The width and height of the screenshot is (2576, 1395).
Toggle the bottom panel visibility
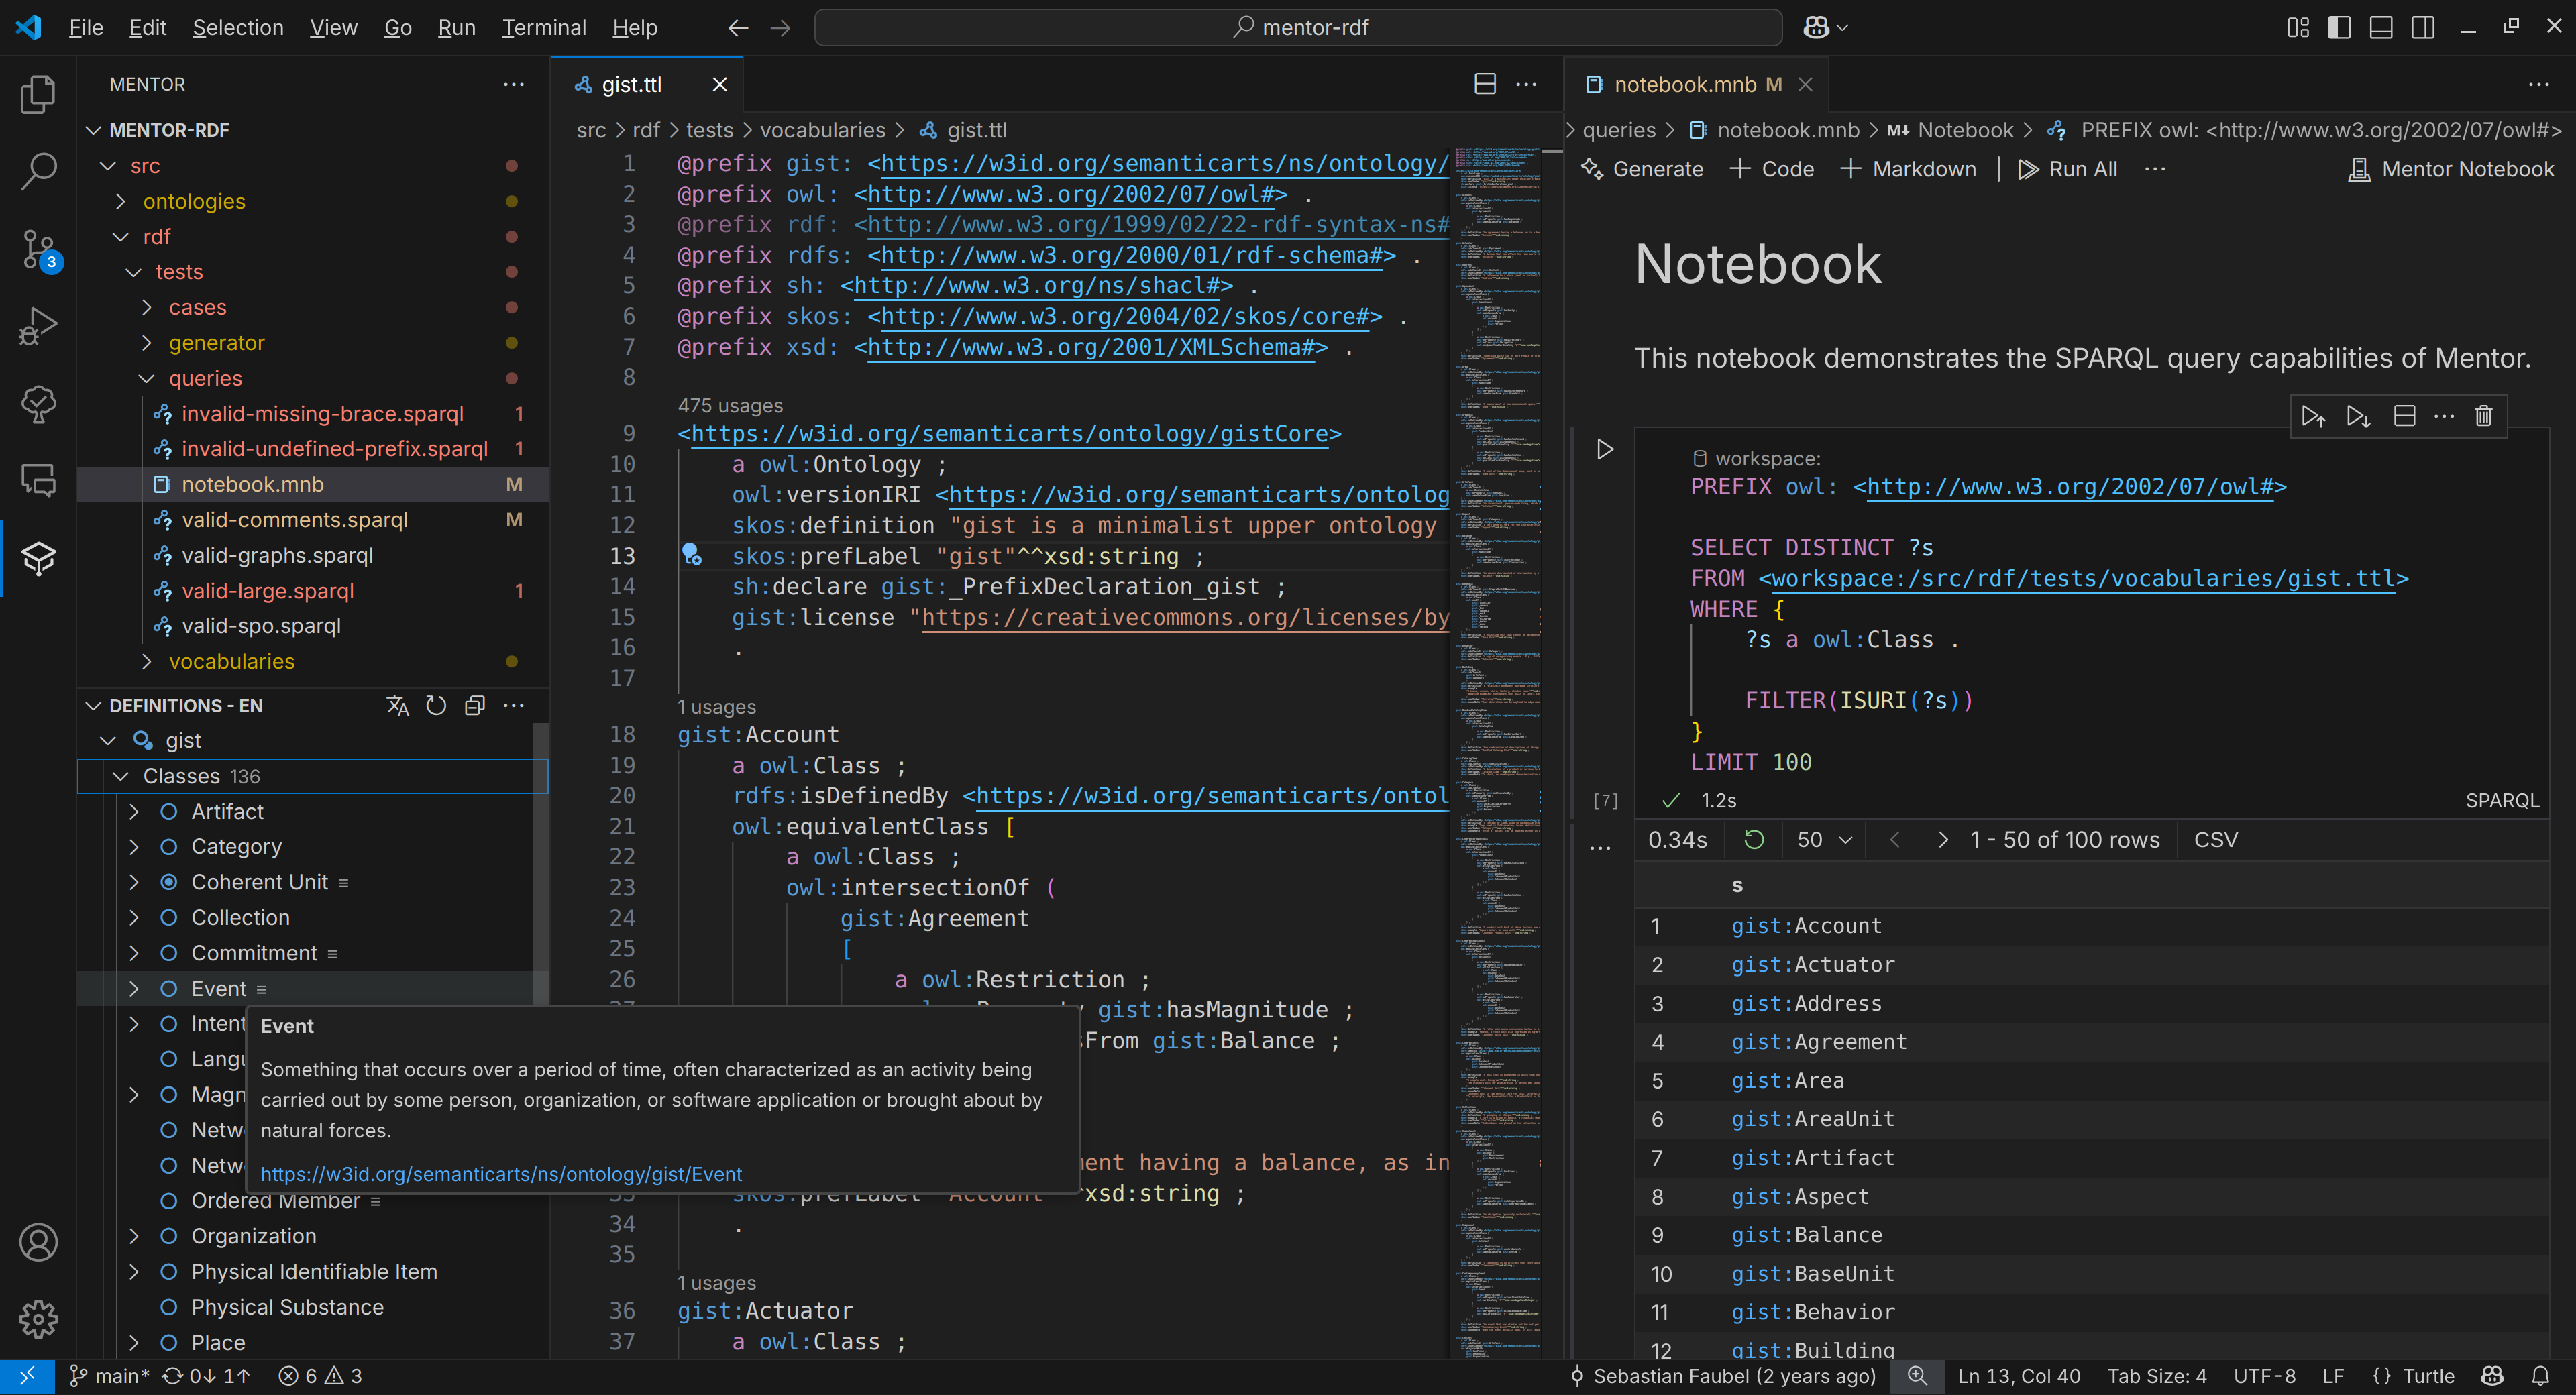pyautogui.click(x=2381, y=27)
